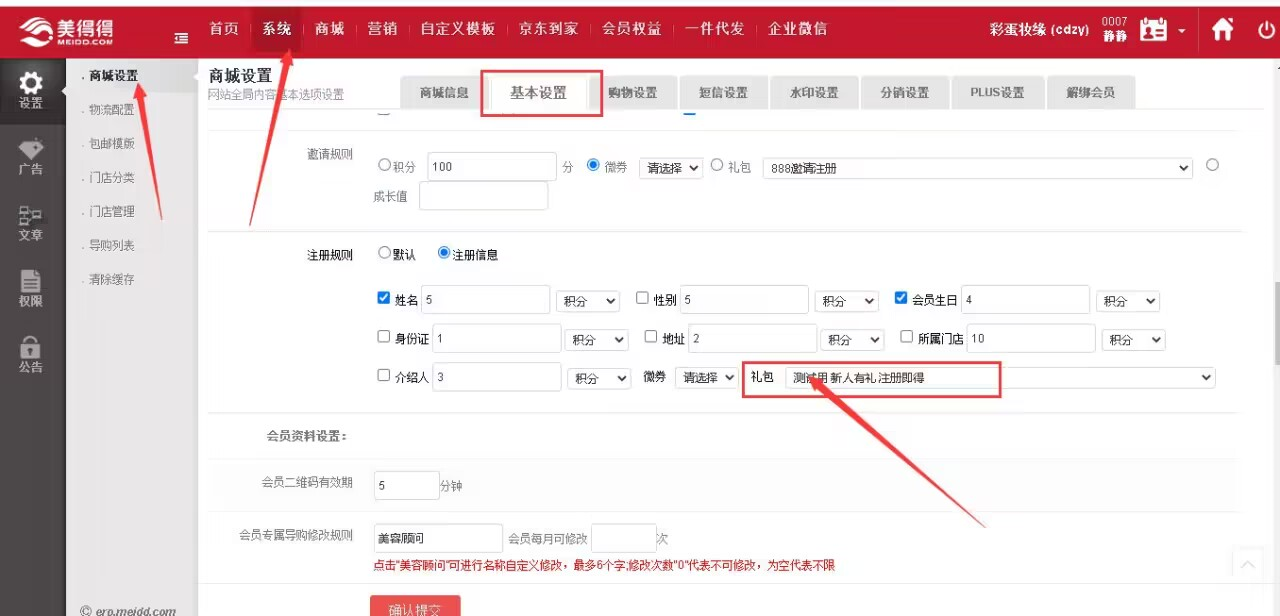This screenshot has height=616, width=1280.
Task: Click the 会员二维码有效期 minutes input field
Action: tap(406, 486)
